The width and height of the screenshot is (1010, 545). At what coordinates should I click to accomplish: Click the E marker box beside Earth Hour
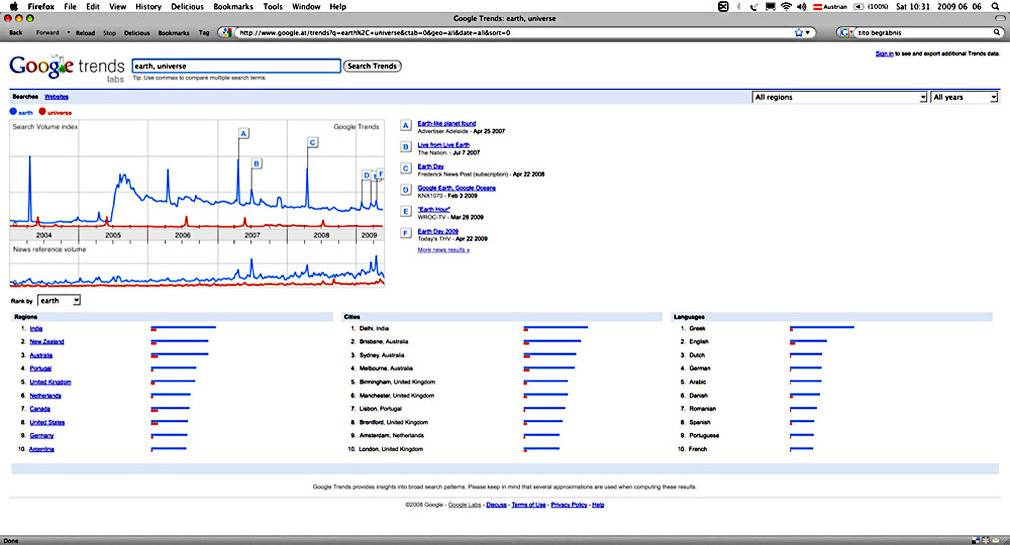click(x=406, y=211)
